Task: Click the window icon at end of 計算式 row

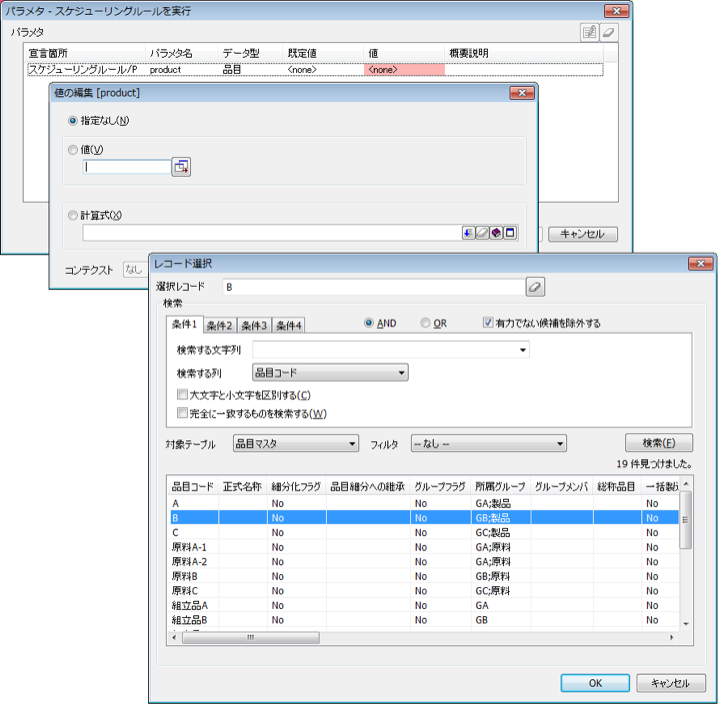Action: (x=509, y=233)
